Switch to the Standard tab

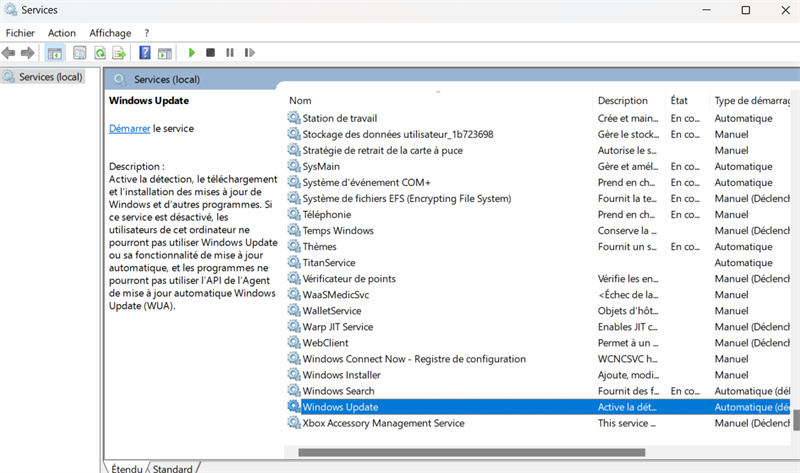tap(172, 468)
